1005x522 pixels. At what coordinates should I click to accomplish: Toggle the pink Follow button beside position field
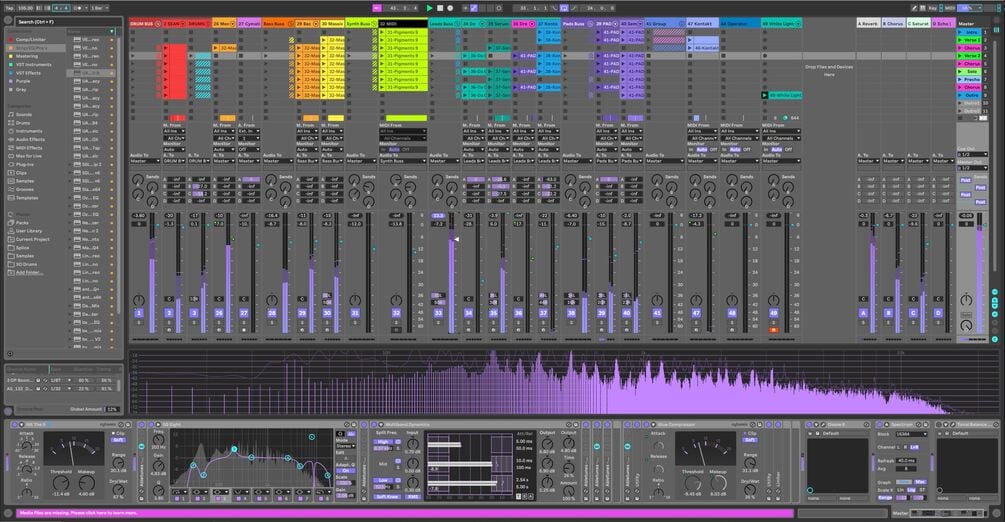377,8
